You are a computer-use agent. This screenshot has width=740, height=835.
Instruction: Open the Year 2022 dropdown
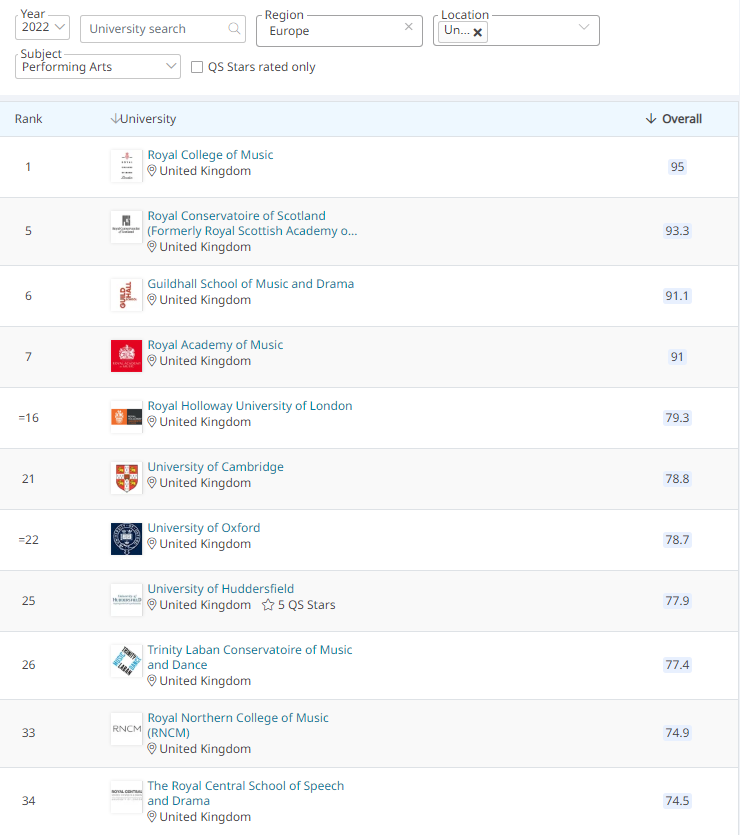point(42,27)
